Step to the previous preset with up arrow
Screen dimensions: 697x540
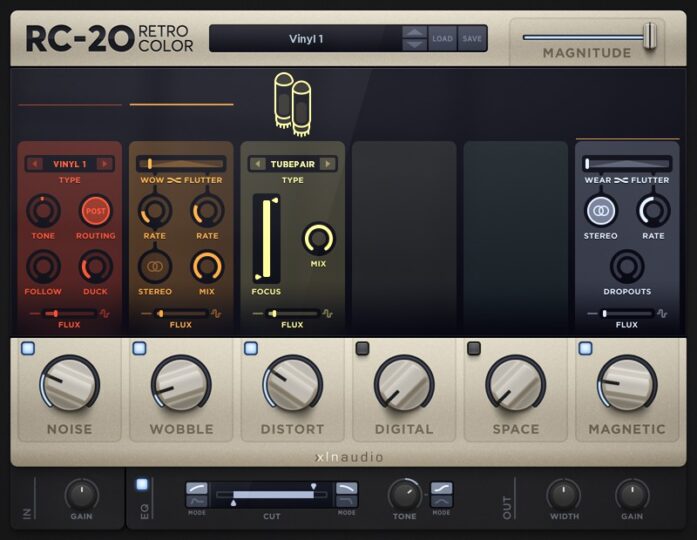coord(415,32)
